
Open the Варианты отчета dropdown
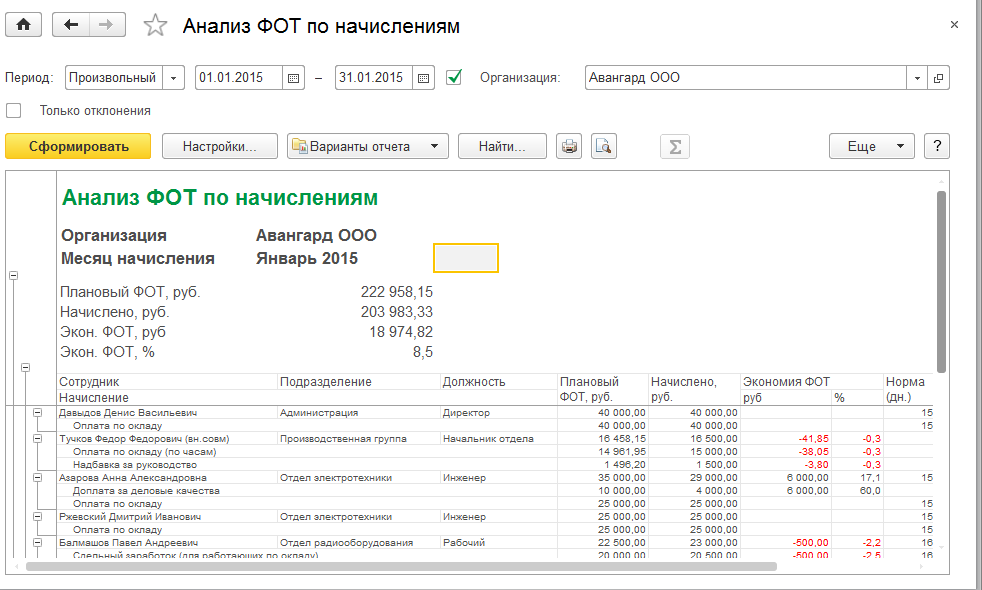point(368,147)
